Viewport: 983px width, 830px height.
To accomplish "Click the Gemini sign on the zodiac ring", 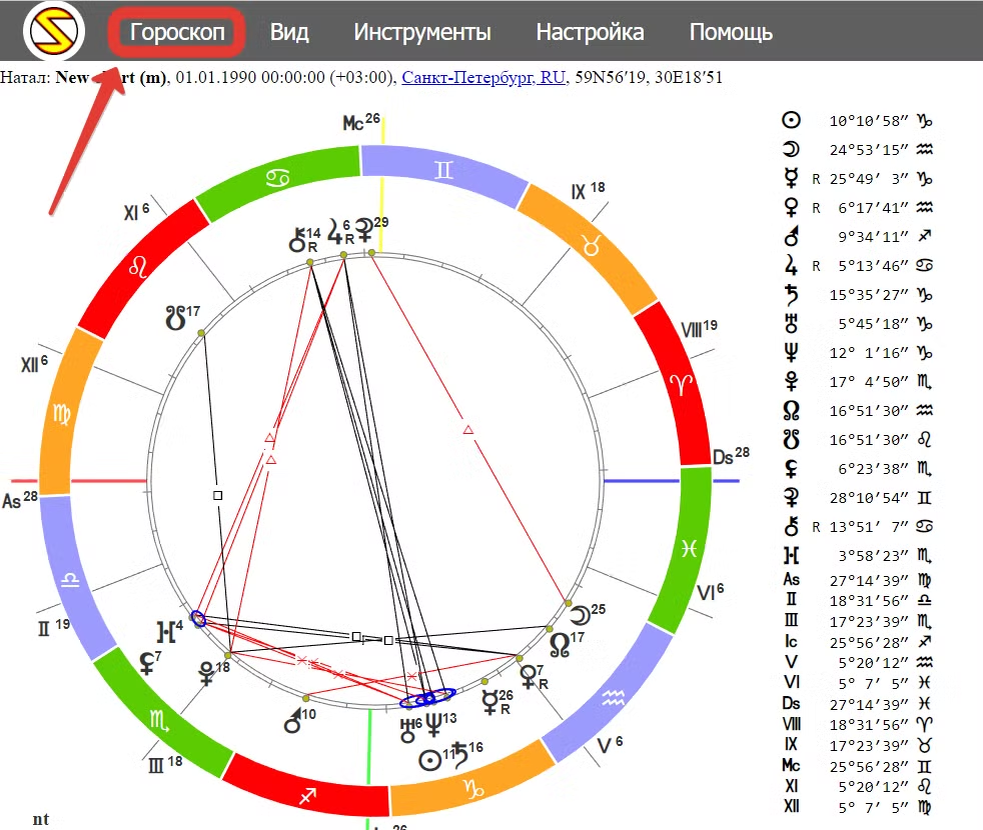I will [x=443, y=171].
